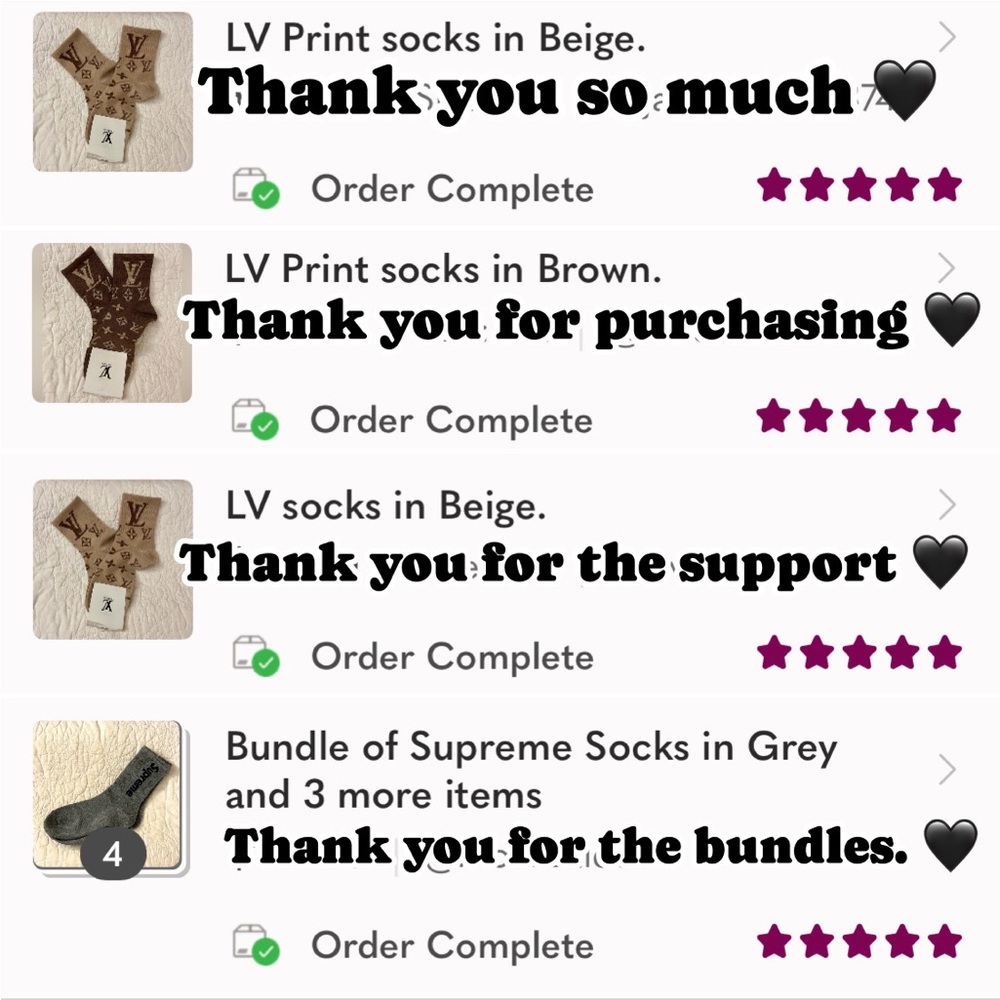
Task: Open the beige LV Print socks thumbnail
Action: [x=112, y=91]
